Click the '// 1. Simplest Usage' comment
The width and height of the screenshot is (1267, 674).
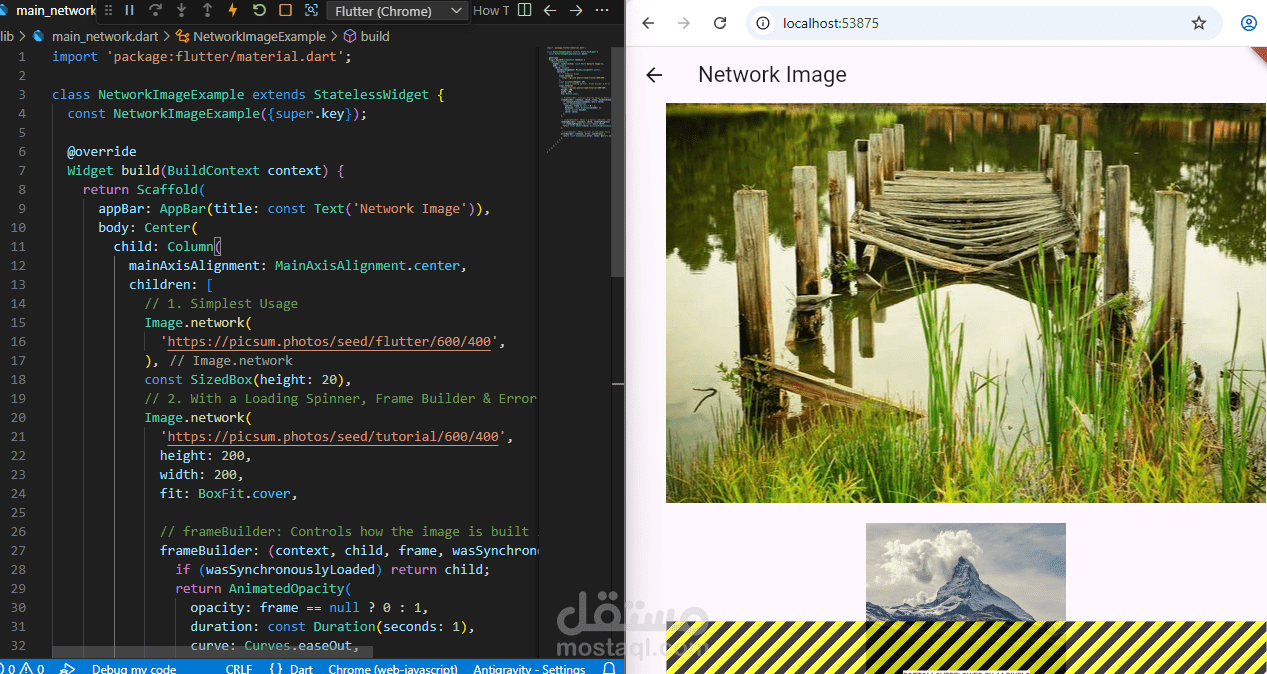(x=221, y=304)
